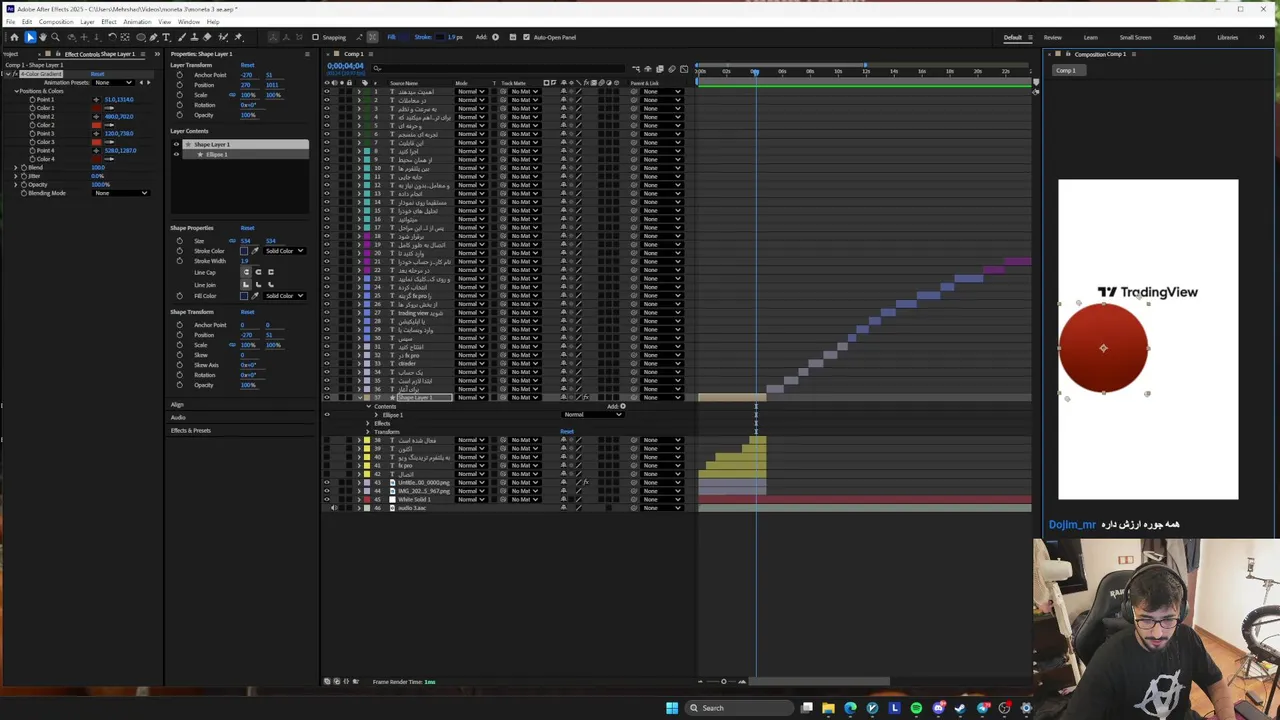Viewport: 1280px width, 720px height.
Task: Click toolbar Fill color swatch
Action: click(x=403, y=37)
